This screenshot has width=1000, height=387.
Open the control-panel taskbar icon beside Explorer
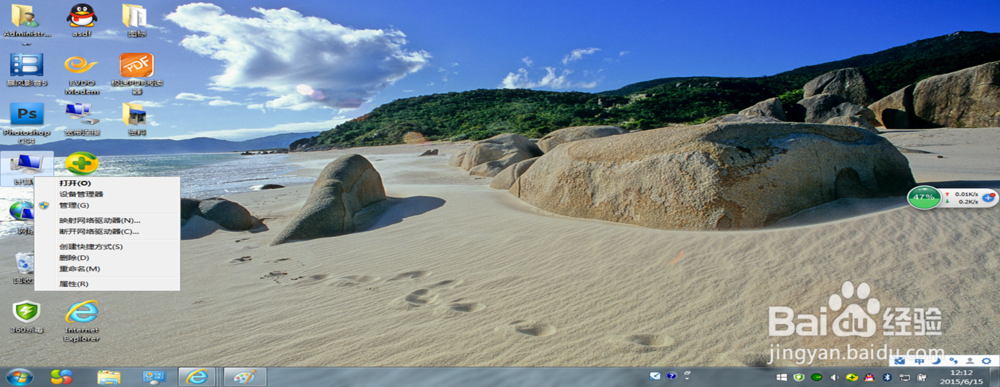154,377
